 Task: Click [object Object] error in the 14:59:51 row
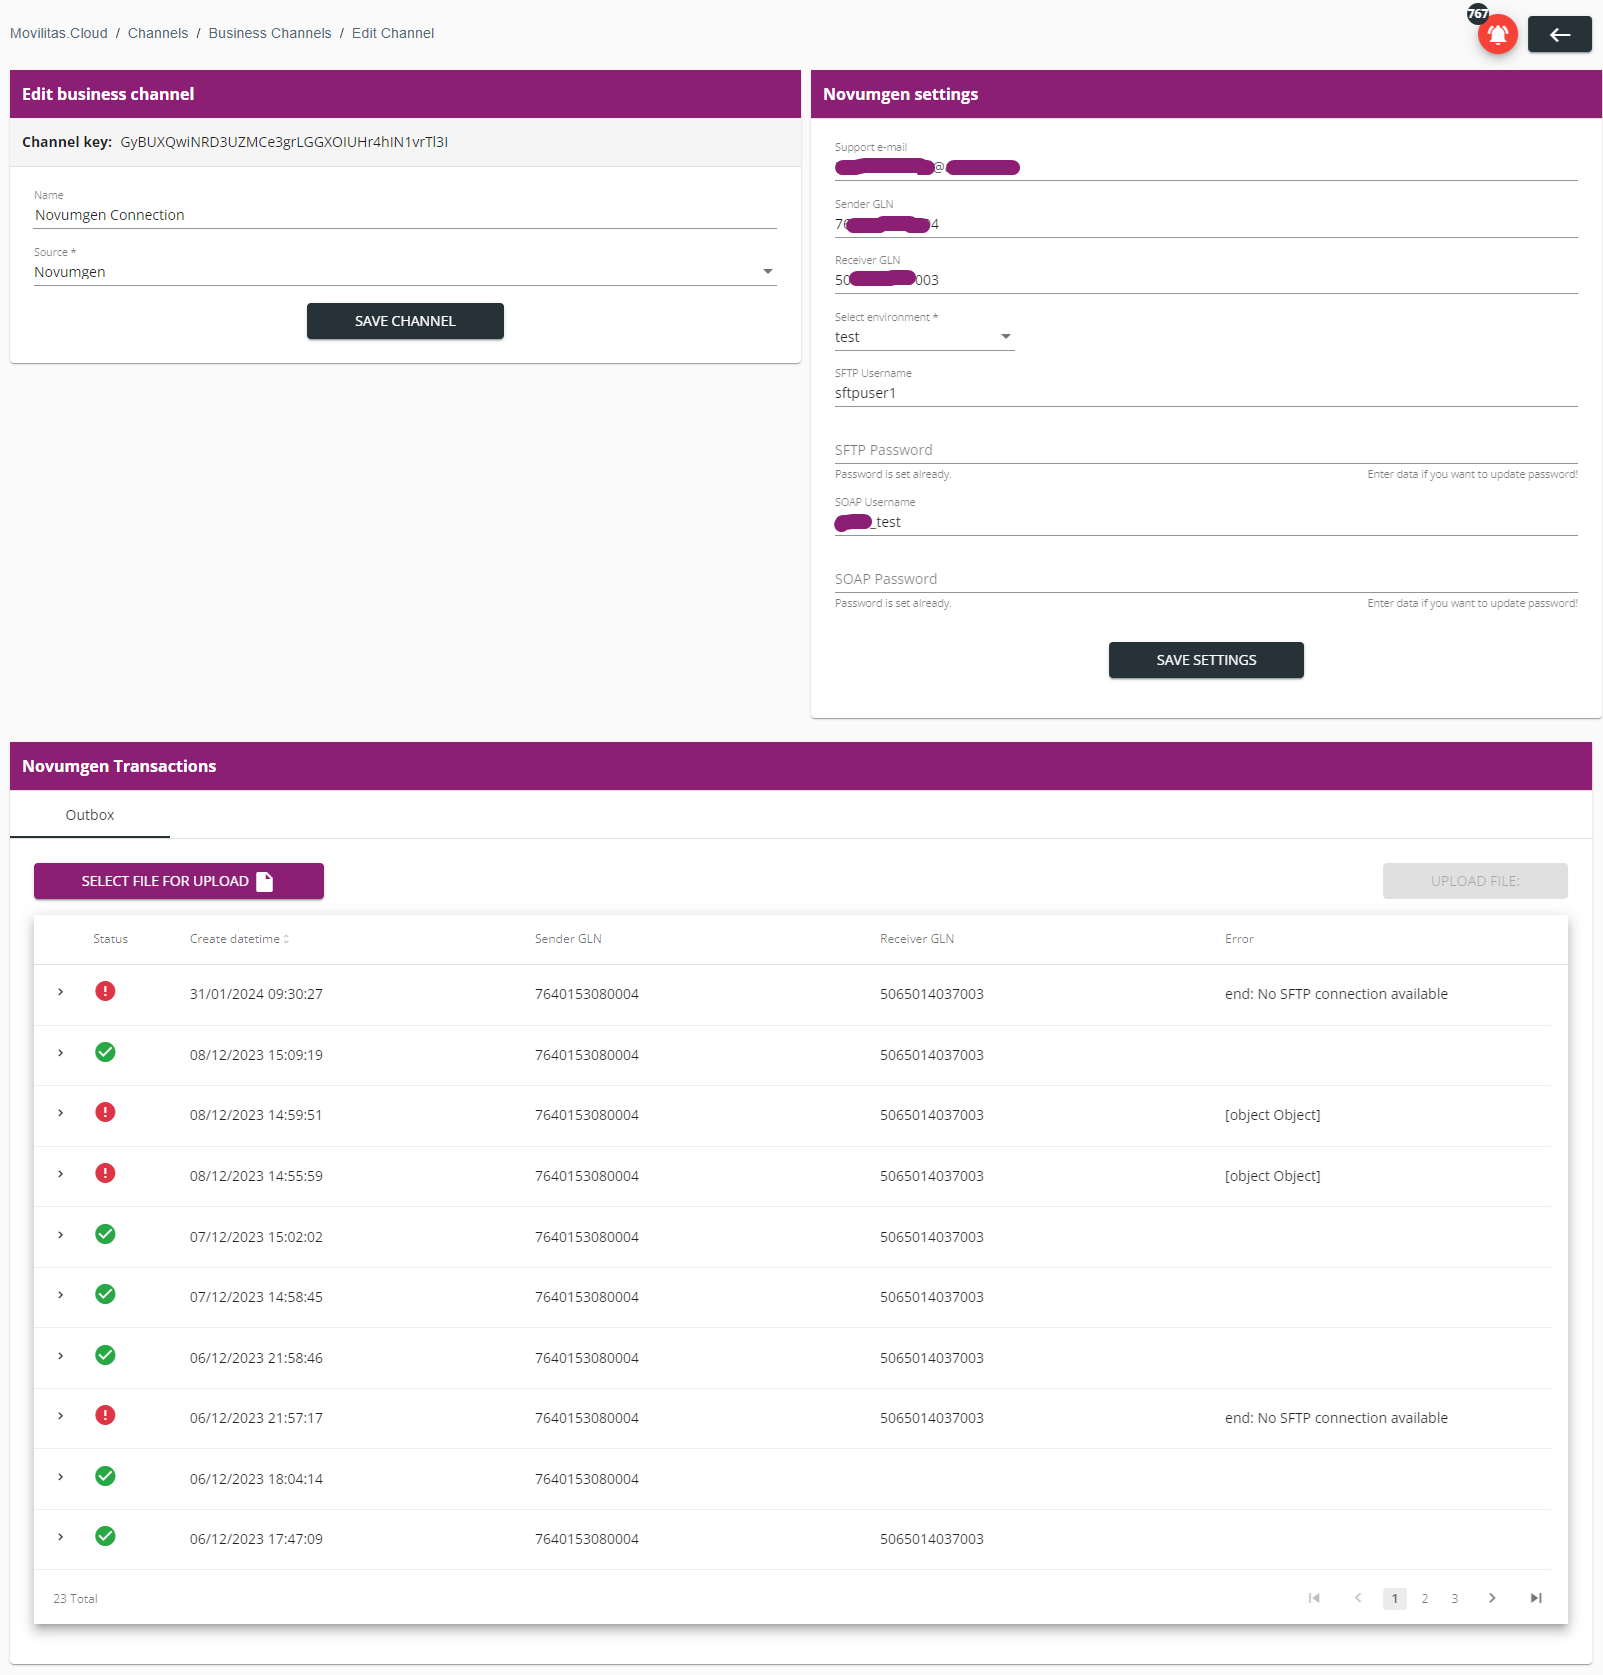(1272, 1115)
